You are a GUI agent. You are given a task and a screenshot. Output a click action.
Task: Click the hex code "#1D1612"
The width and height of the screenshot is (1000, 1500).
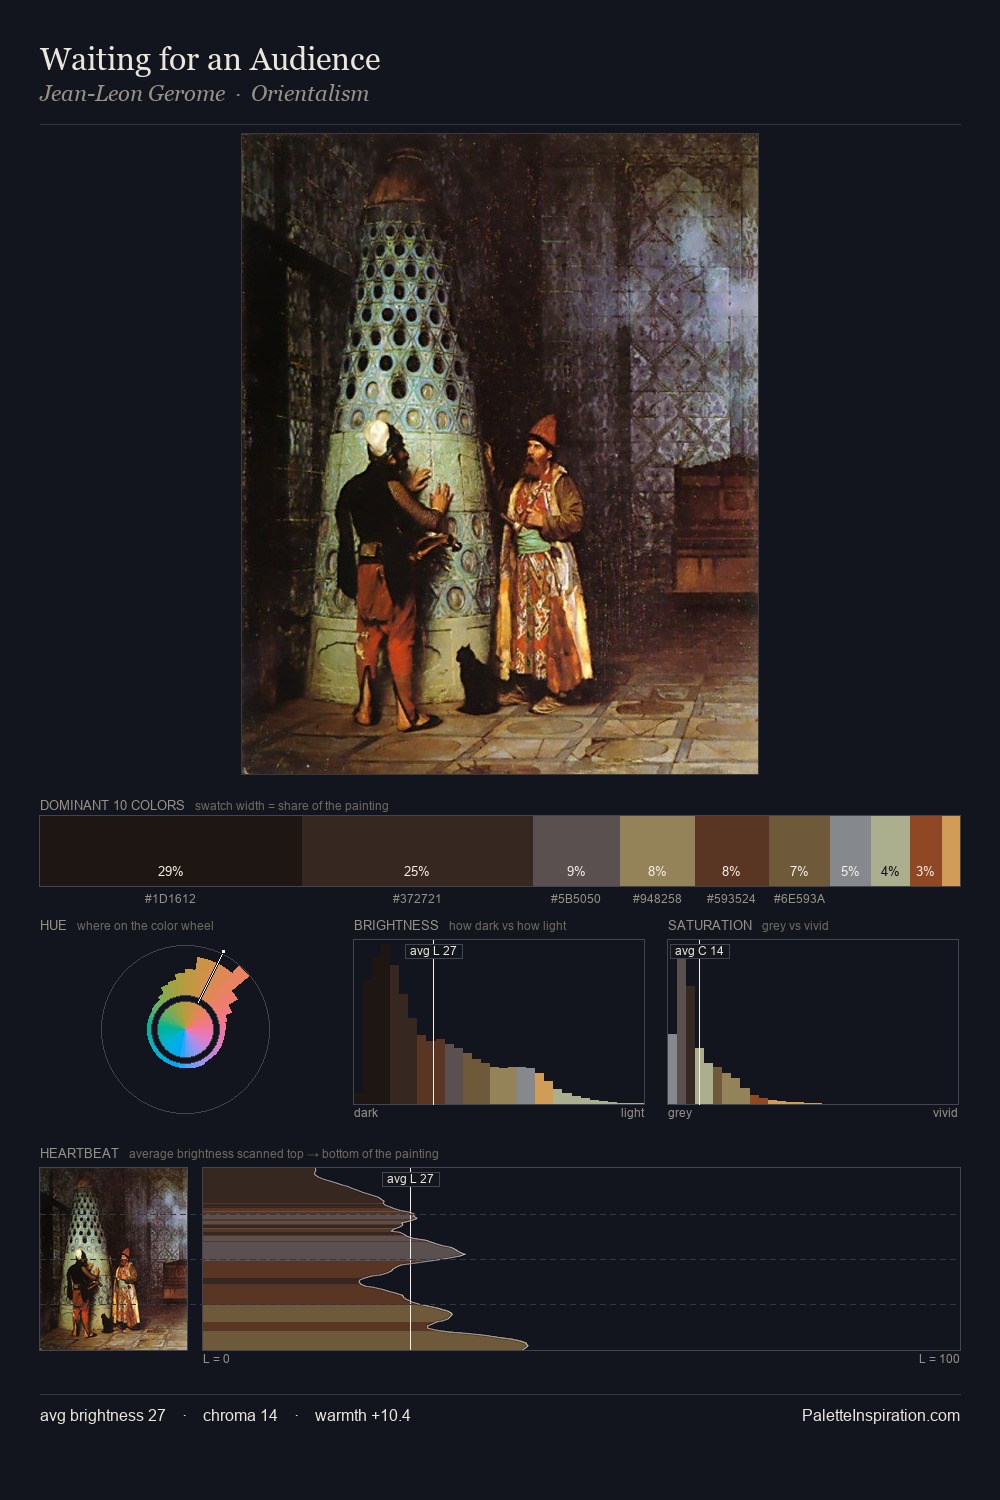click(x=170, y=899)
